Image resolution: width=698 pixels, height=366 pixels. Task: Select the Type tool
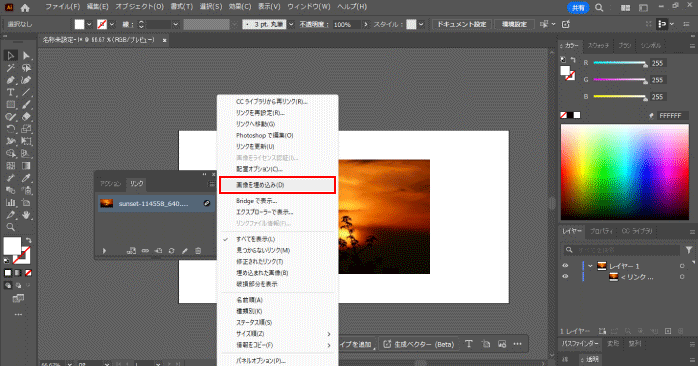point(11,93)
